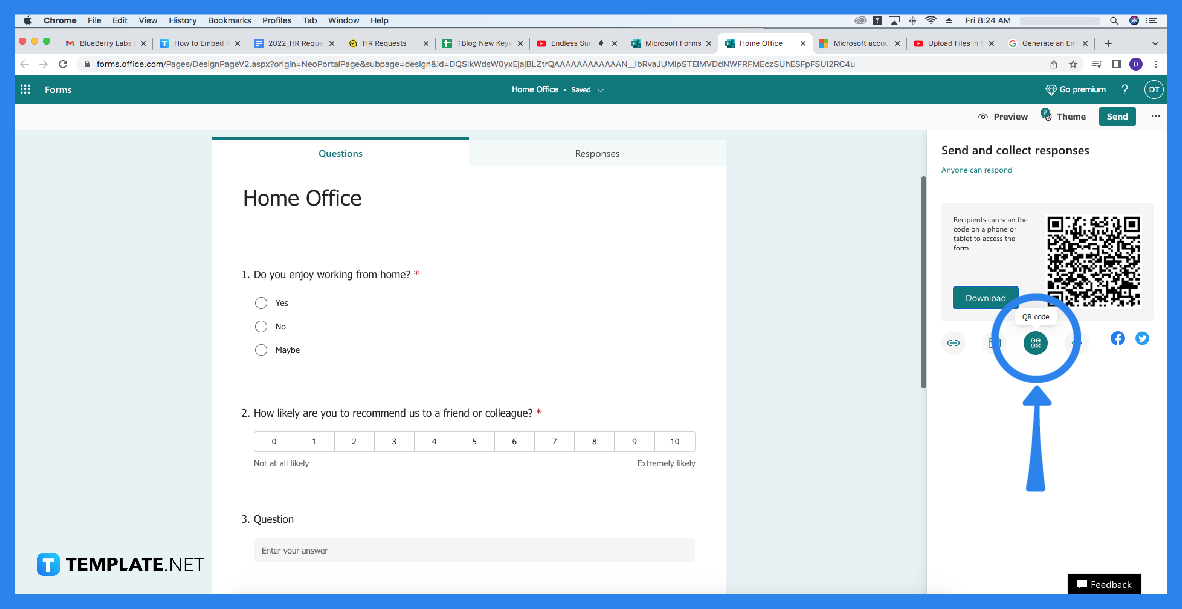The height and width of the screenshot is (609, 1182).
Task: Click Forms home link in header
Action: pyautogui.click(x=58, y=90)
